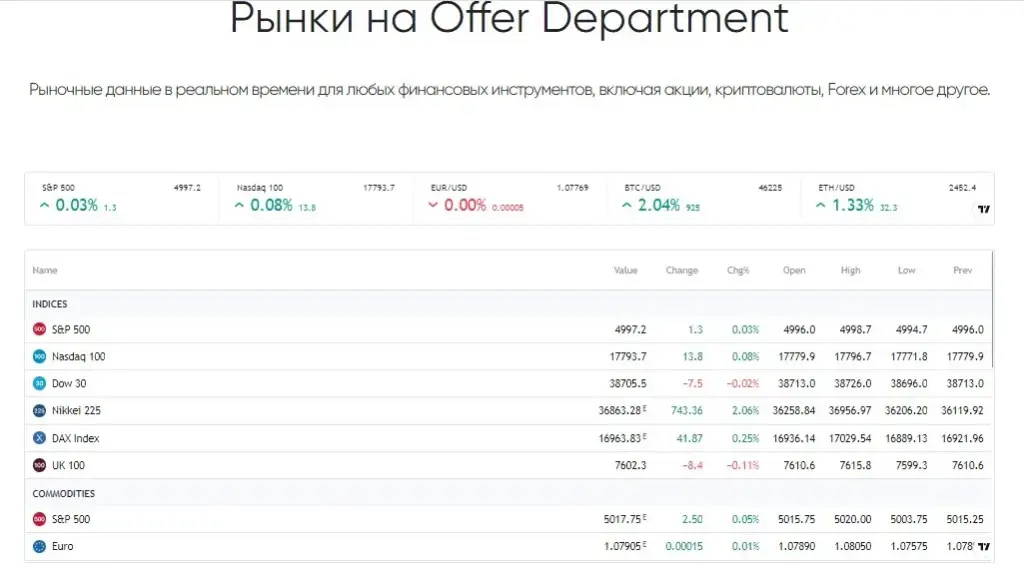Select the COMMODITIES section heading
Screen dimensions: 1024x577
point(63,493)
